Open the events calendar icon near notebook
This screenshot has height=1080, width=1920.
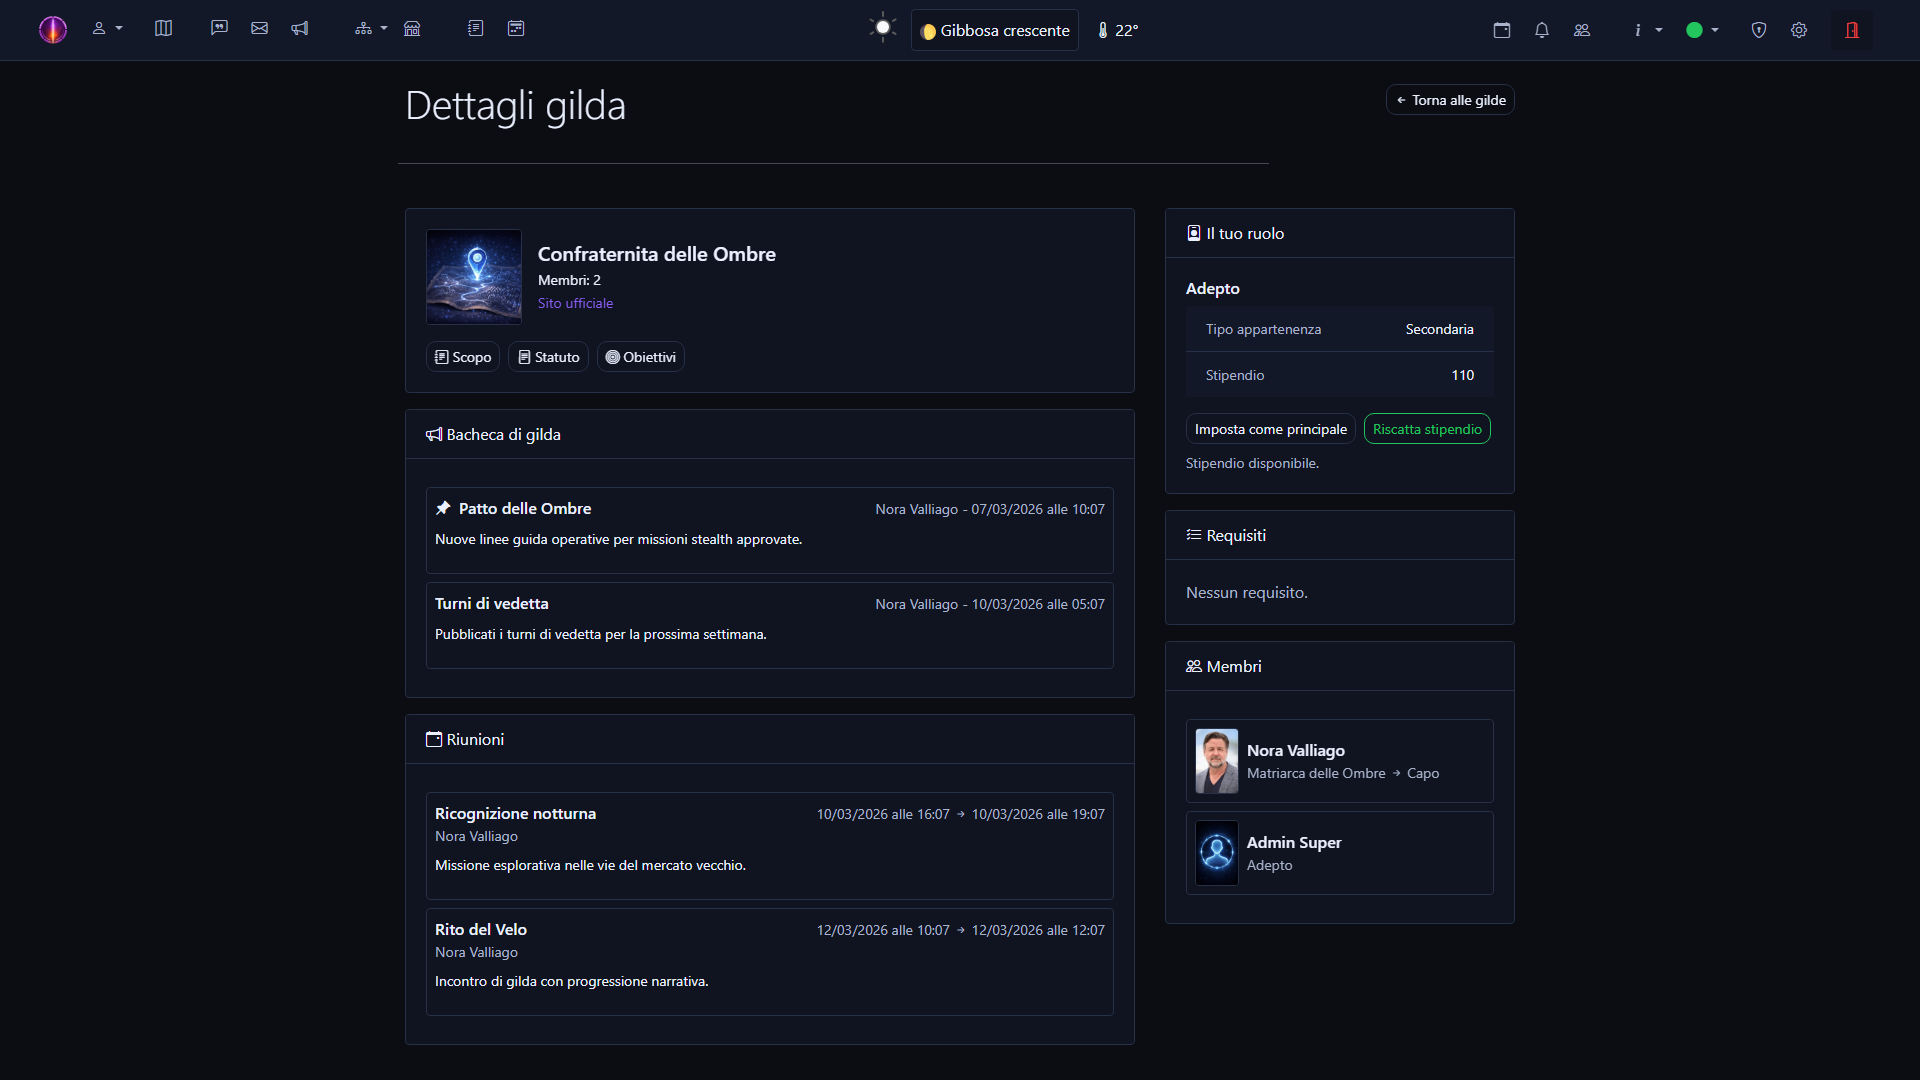pos(516,29)
